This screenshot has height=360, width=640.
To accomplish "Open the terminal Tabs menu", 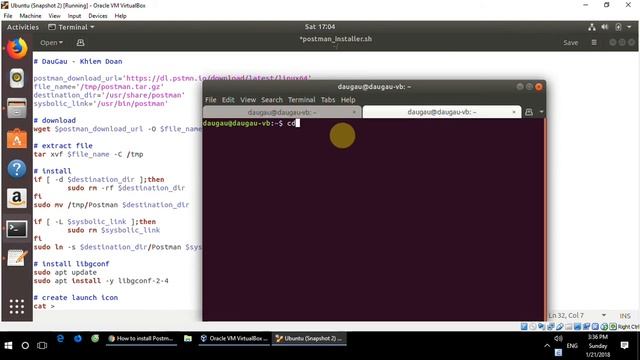I will (328, 100).
